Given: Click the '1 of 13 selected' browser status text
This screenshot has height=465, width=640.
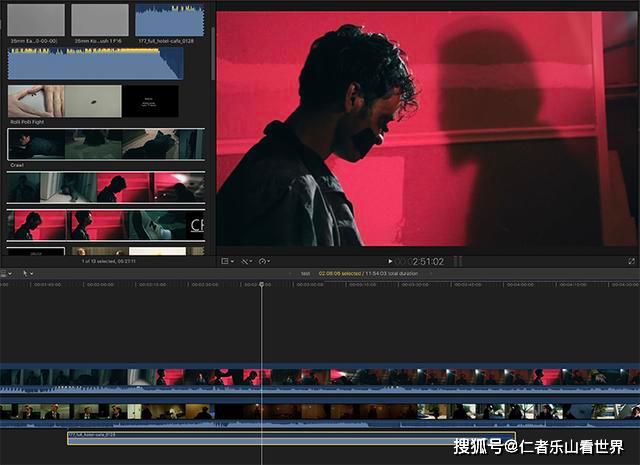Looking at the screenshot, I should point(109,261).
